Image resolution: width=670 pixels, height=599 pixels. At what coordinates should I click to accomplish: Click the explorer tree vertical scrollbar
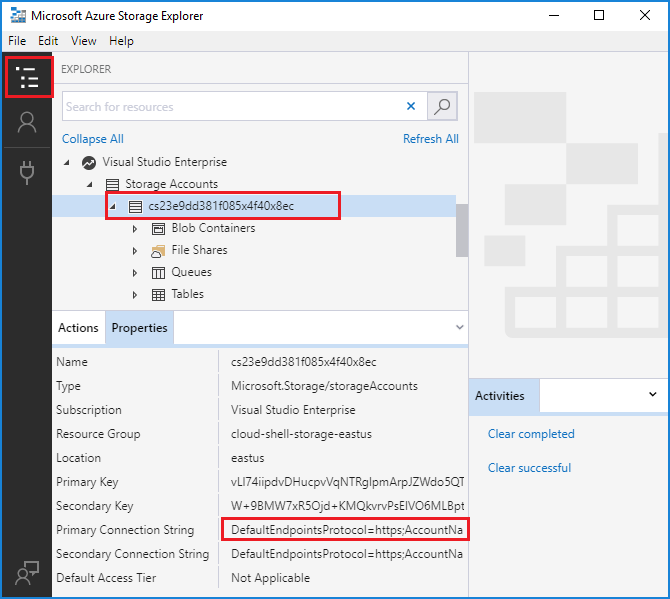pyautogui.click(x=462, y=231)
